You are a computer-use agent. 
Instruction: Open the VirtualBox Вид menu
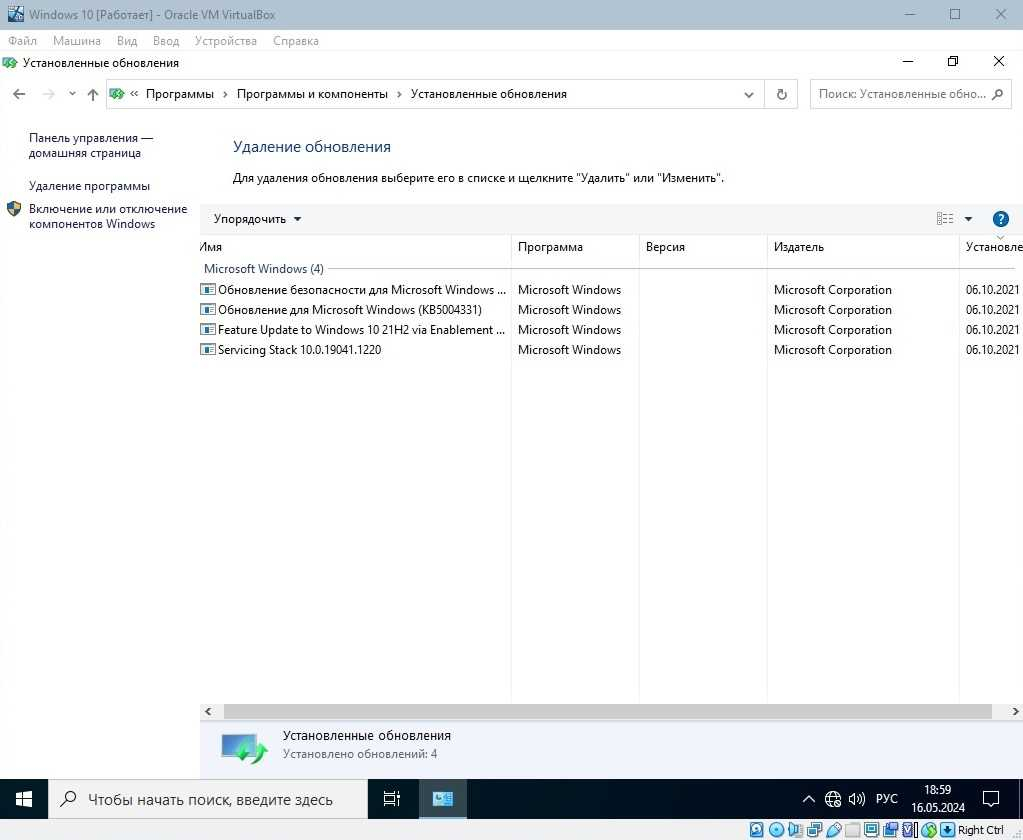[127, 41]
